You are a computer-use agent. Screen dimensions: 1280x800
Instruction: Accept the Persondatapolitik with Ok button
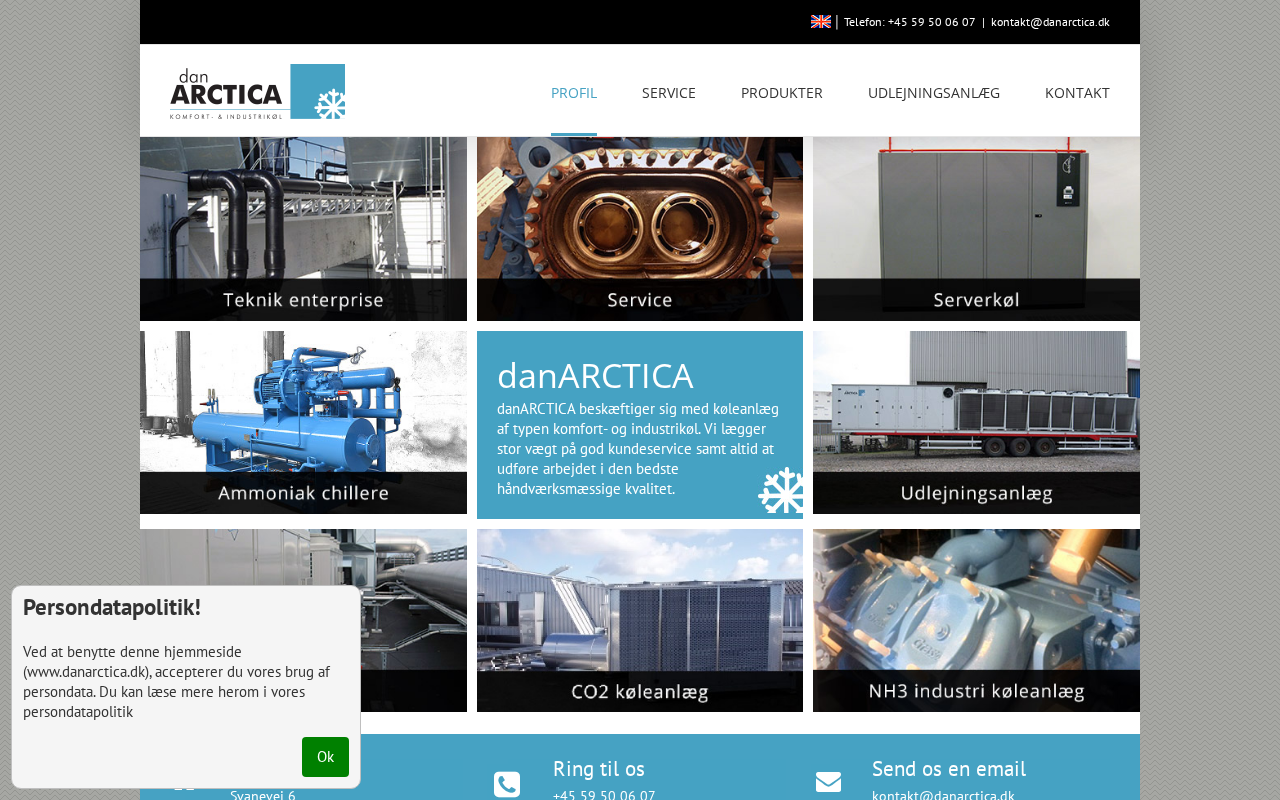[325, 757]
